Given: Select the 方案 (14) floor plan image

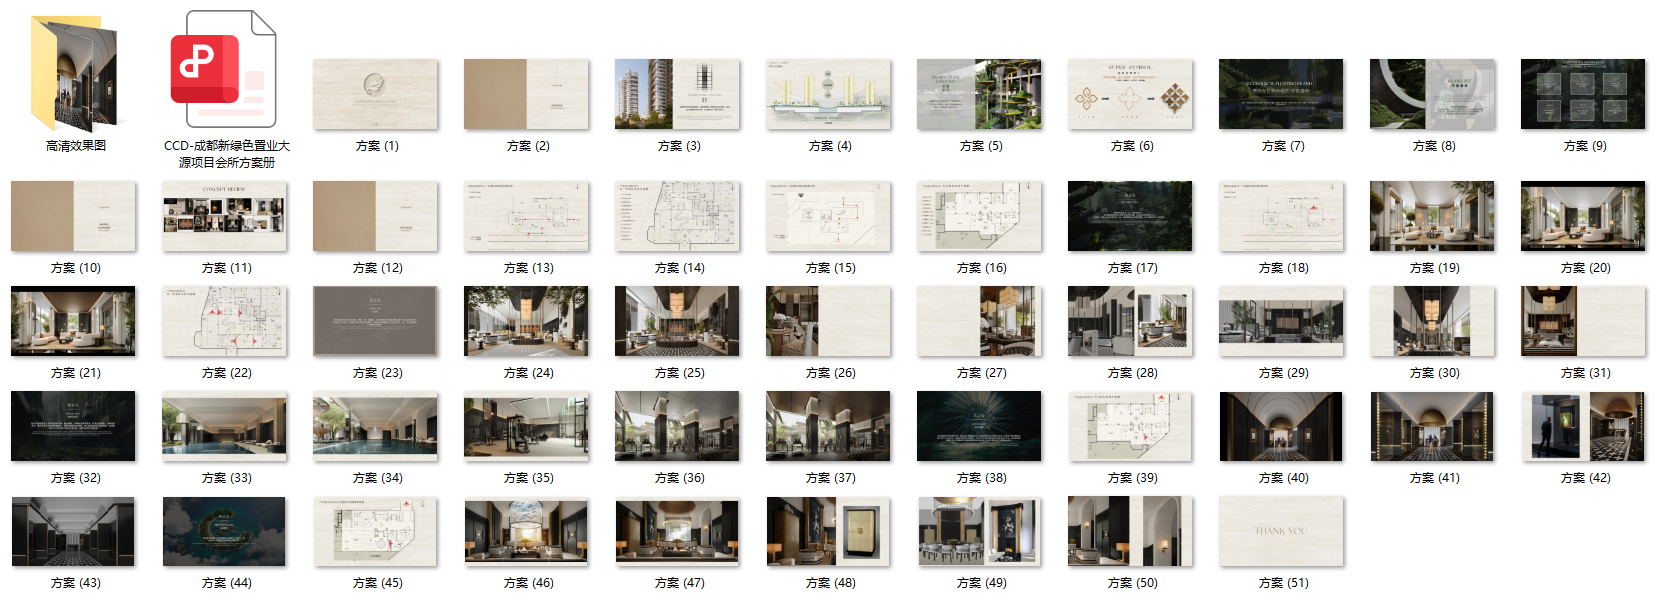Looking at the screenshot, I should (677, 216).
